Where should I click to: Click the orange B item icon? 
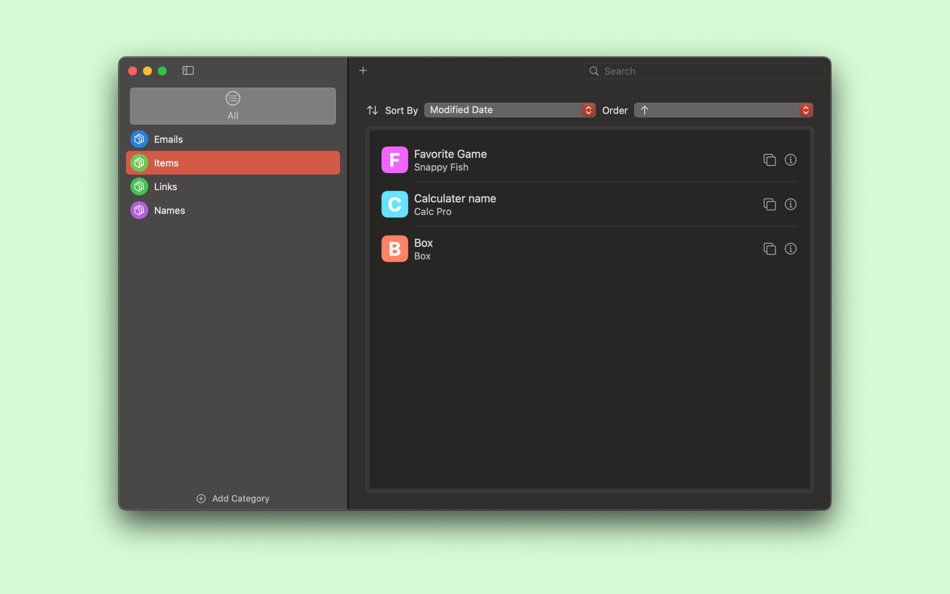point(394,249)
